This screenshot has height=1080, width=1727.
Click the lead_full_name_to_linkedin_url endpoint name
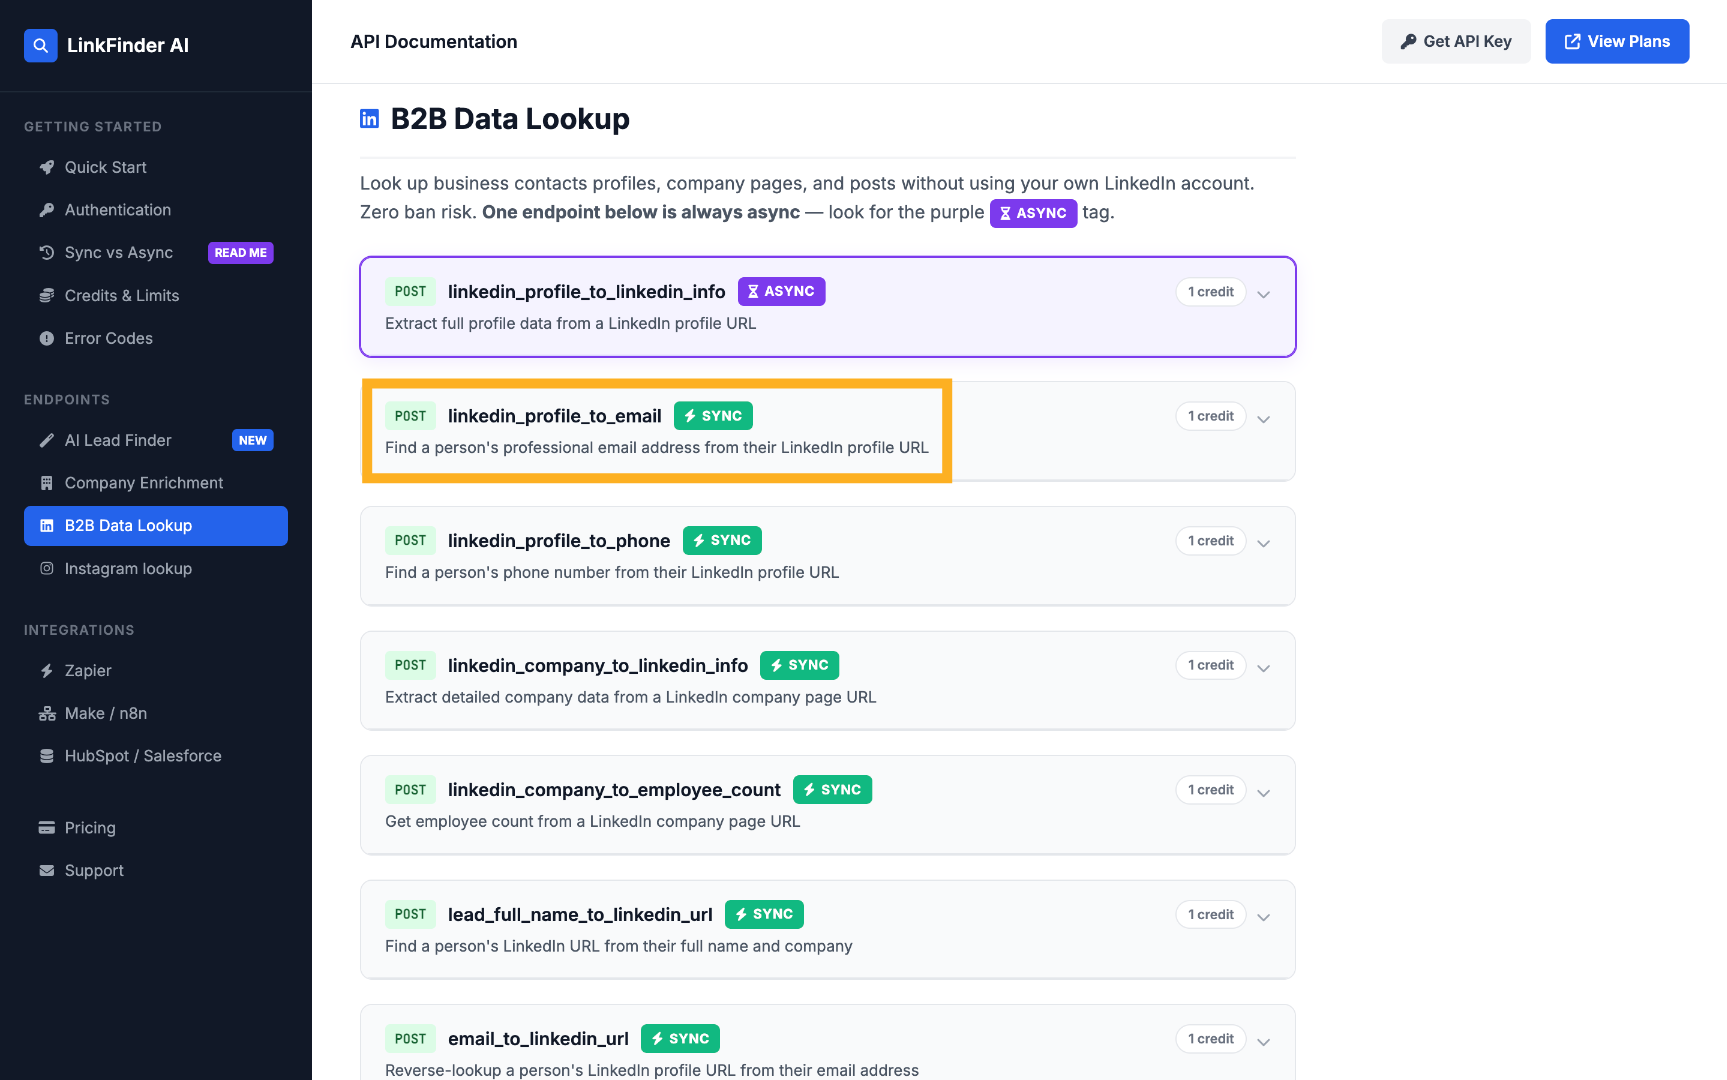580,915
